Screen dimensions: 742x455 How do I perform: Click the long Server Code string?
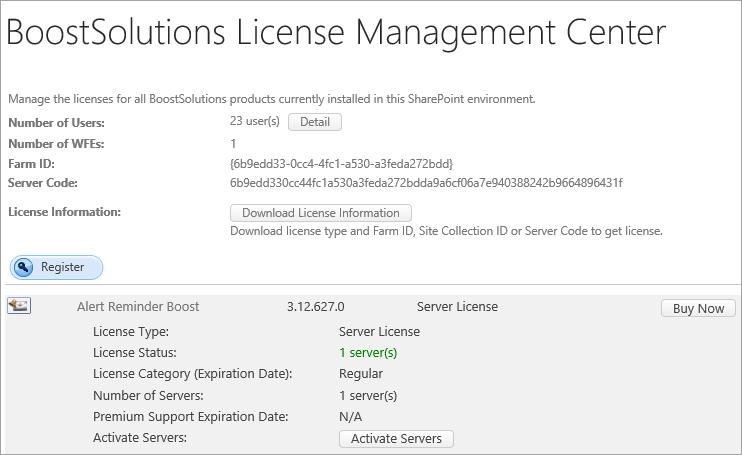tap(426, 183)
